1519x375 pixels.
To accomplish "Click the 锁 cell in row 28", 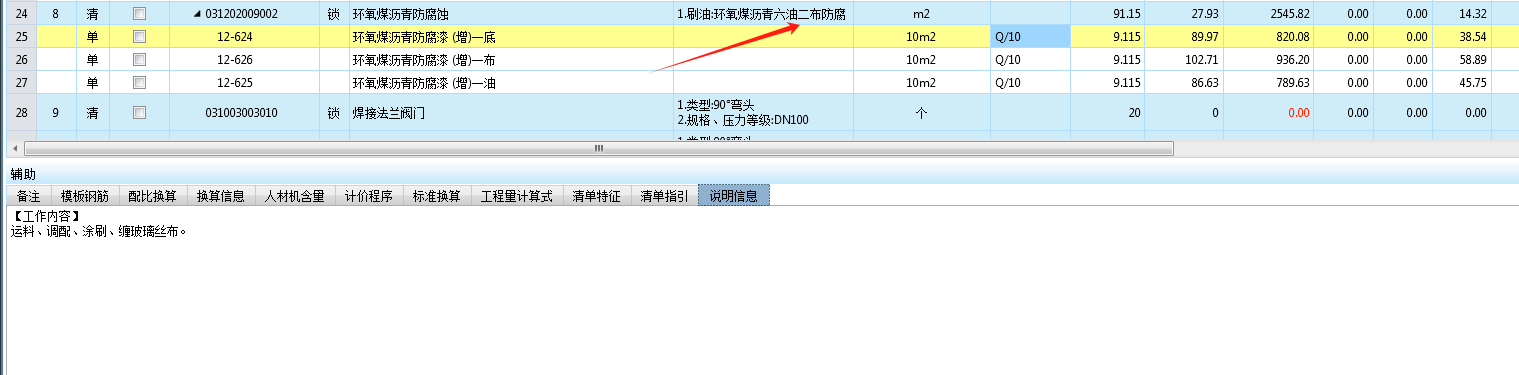I will pyautogui.click(x=333, y=112).
